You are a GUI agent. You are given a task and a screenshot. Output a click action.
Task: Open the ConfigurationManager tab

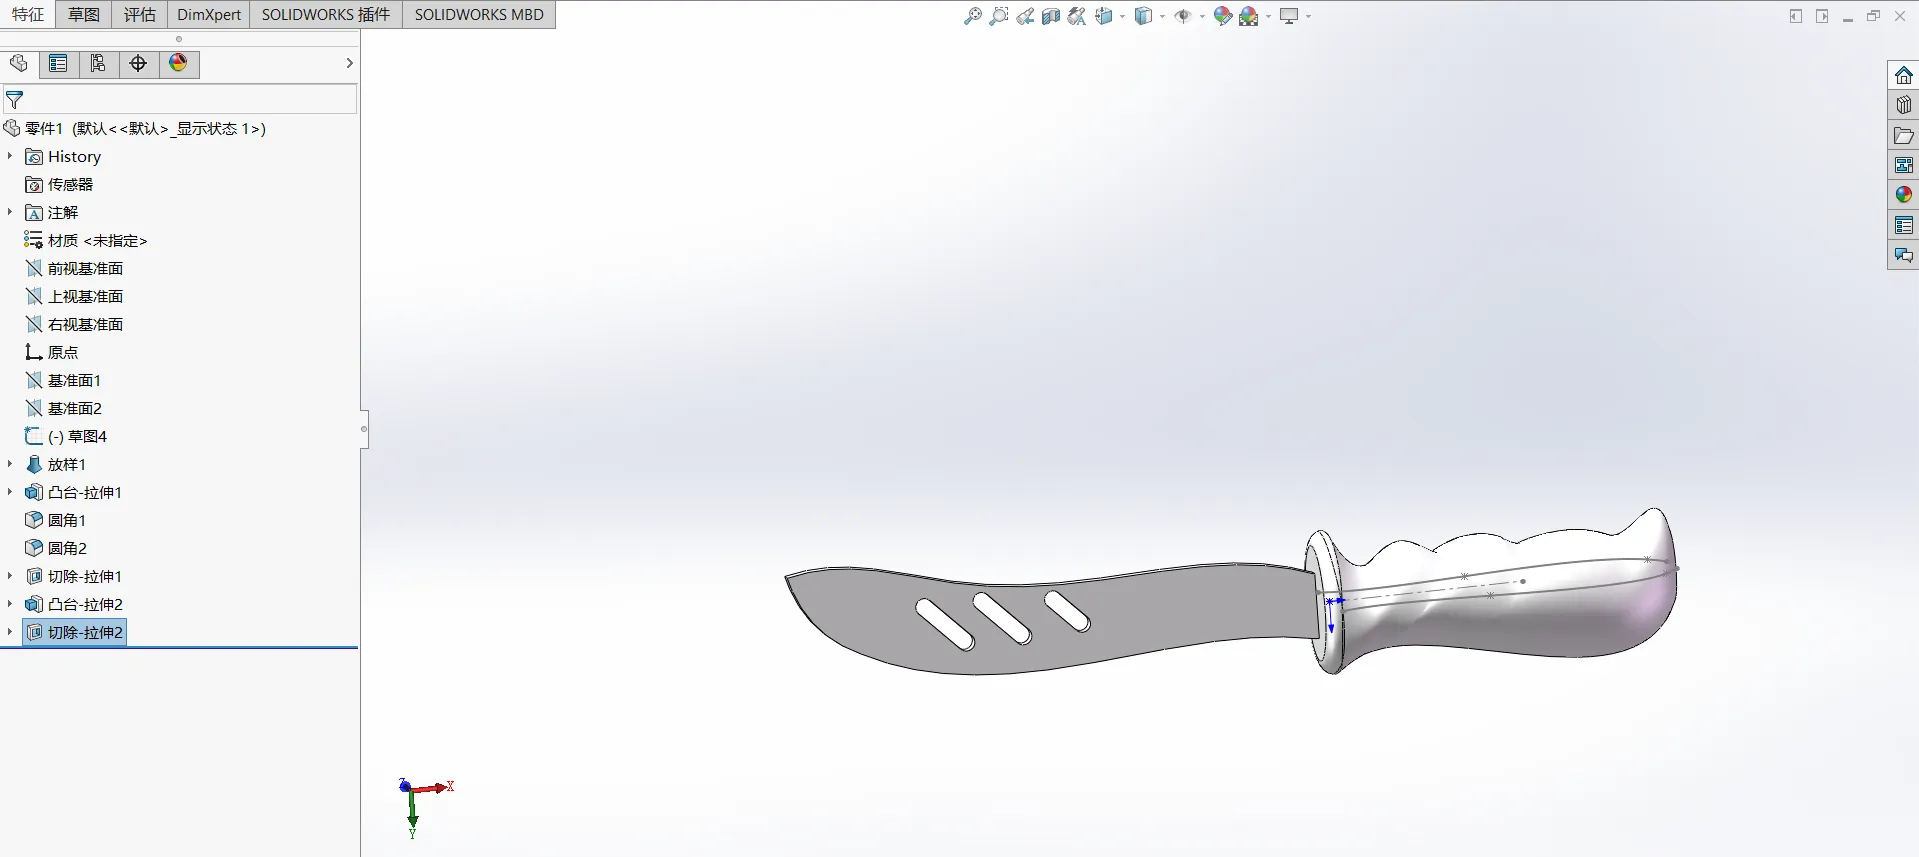[x=98, y=64]
